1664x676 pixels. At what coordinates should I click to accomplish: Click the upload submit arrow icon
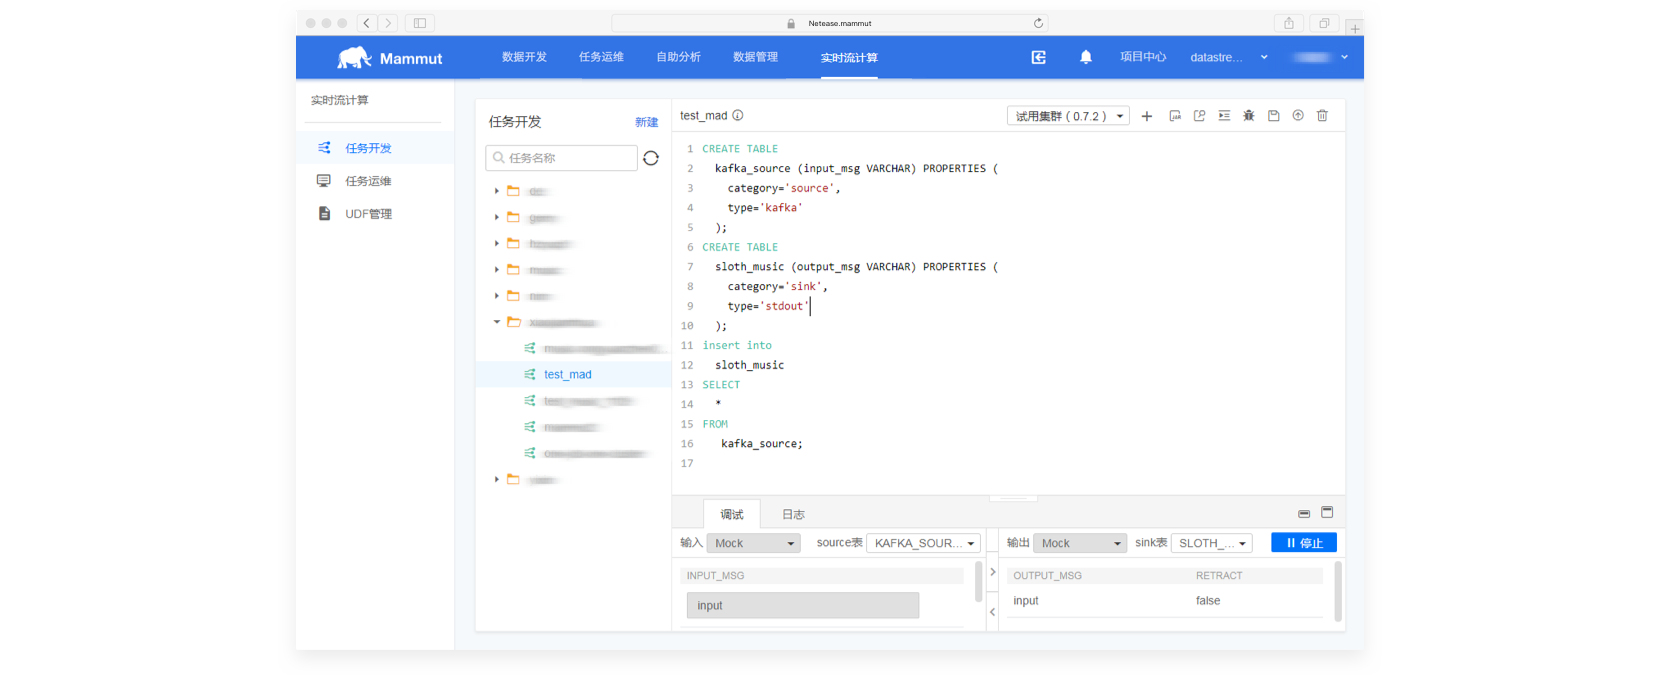tap(1298, 116)
